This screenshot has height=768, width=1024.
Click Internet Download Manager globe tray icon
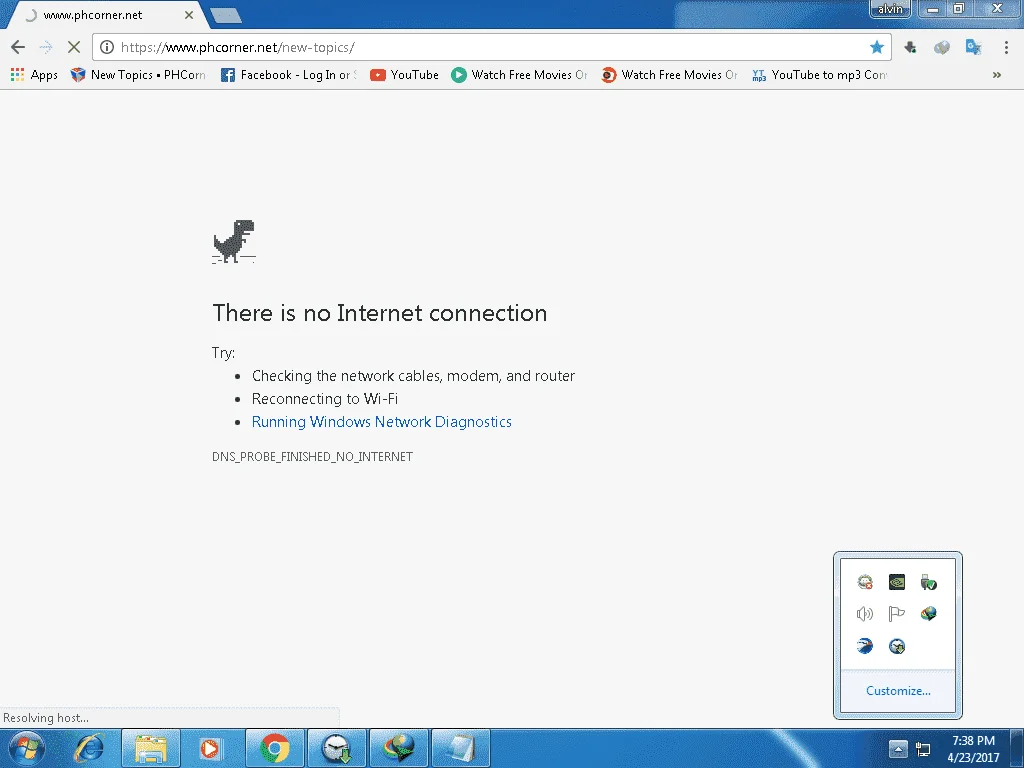tap(928, 613)
